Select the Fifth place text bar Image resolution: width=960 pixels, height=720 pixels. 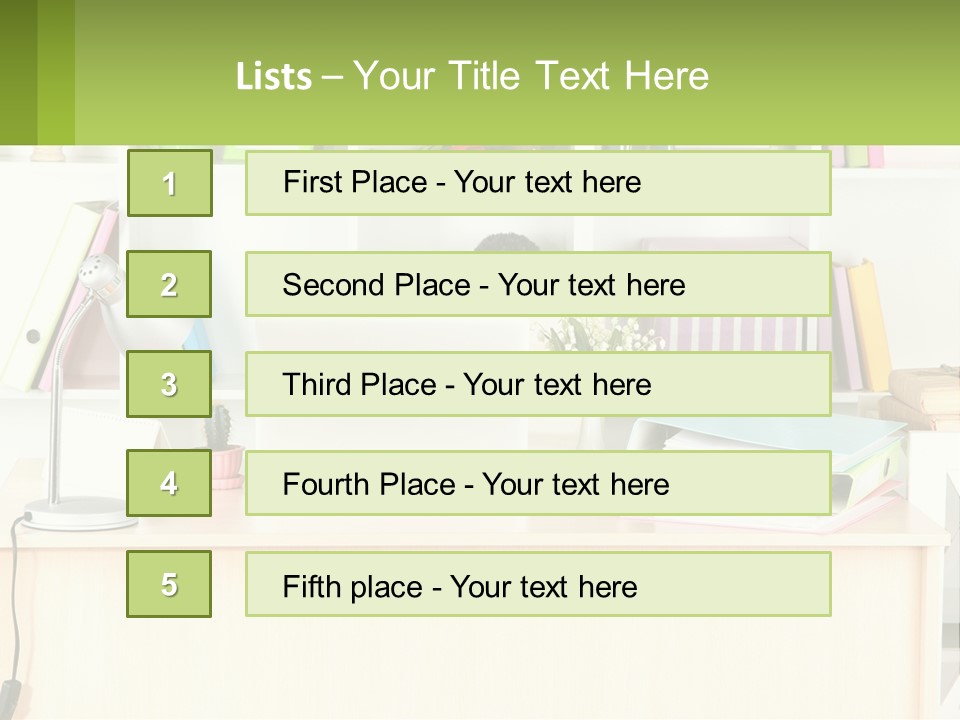tap(538, 584)
